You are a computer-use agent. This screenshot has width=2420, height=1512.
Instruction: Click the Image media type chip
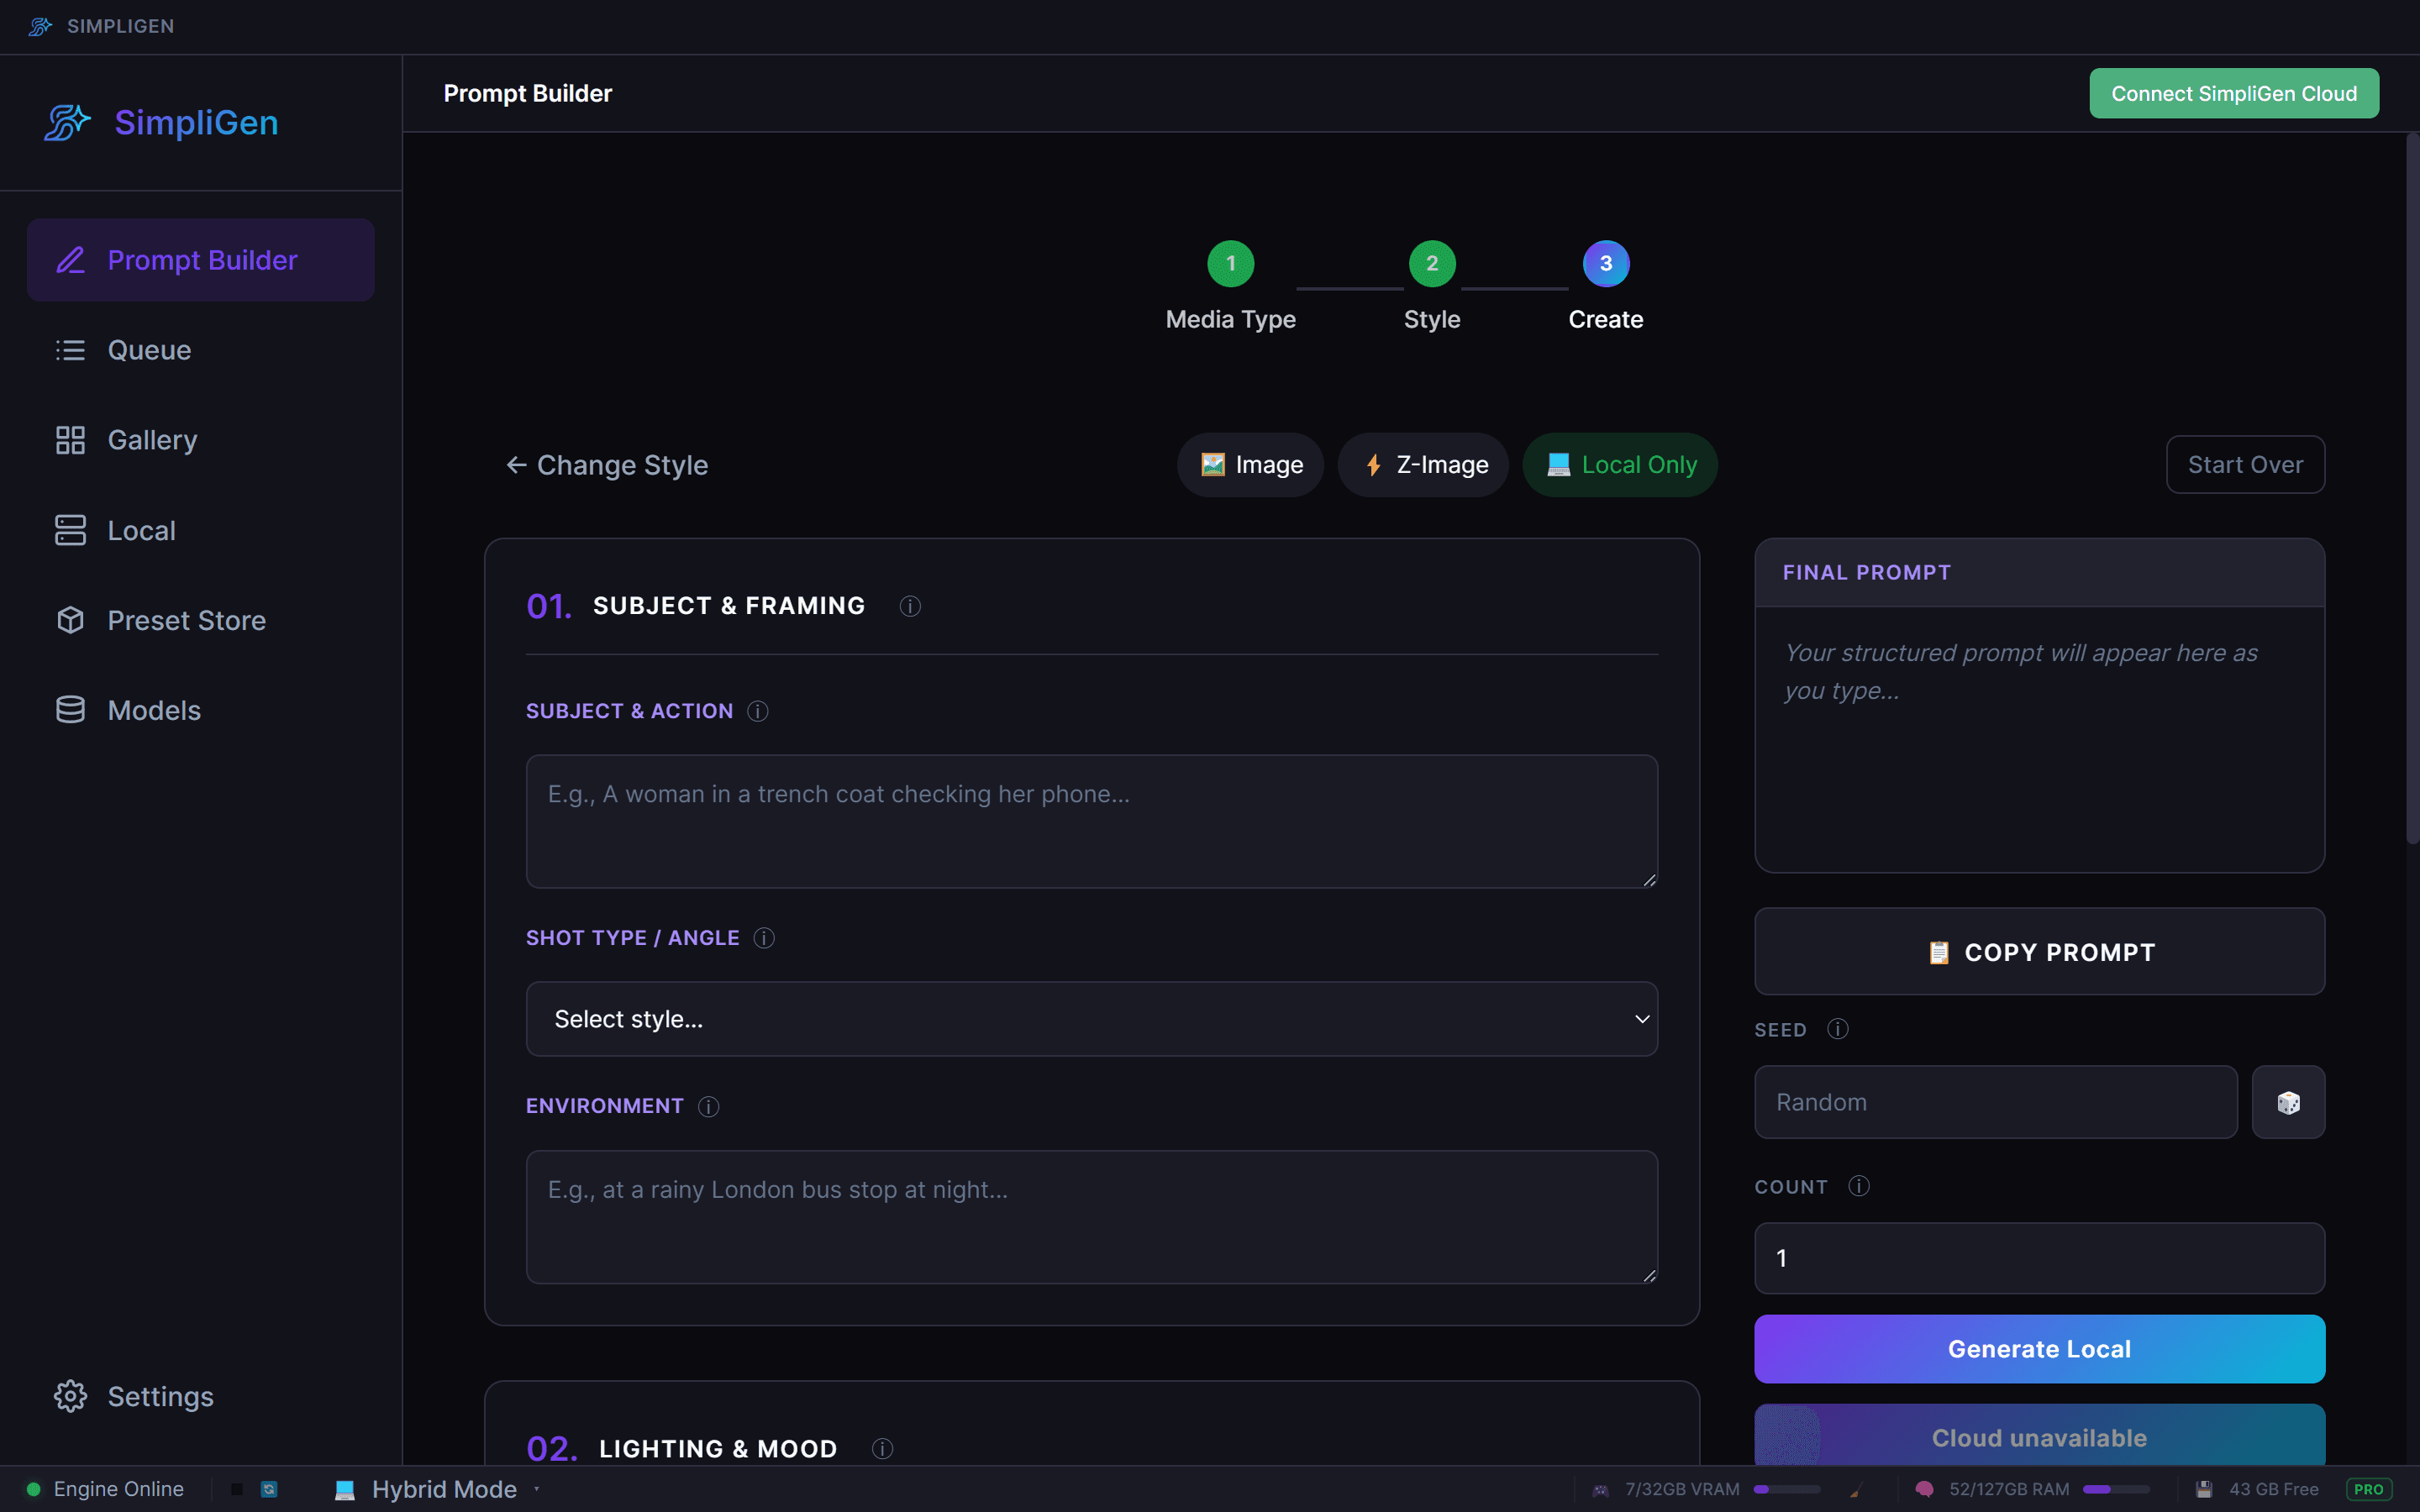(1250, 465)
